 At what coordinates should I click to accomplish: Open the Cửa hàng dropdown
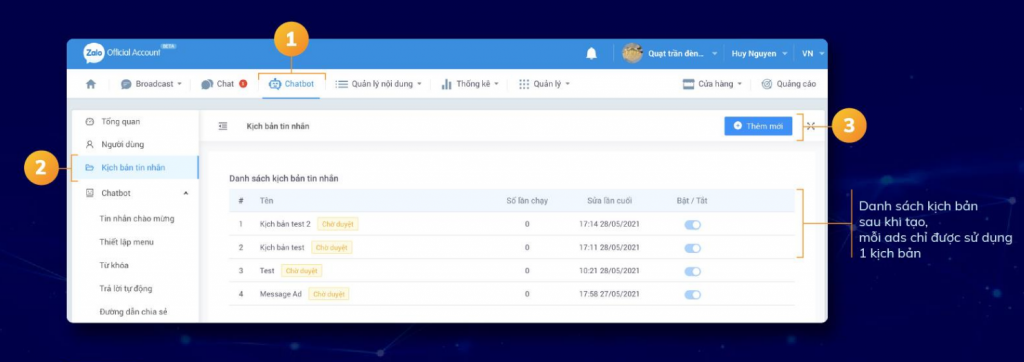click(x=712, y=84)
